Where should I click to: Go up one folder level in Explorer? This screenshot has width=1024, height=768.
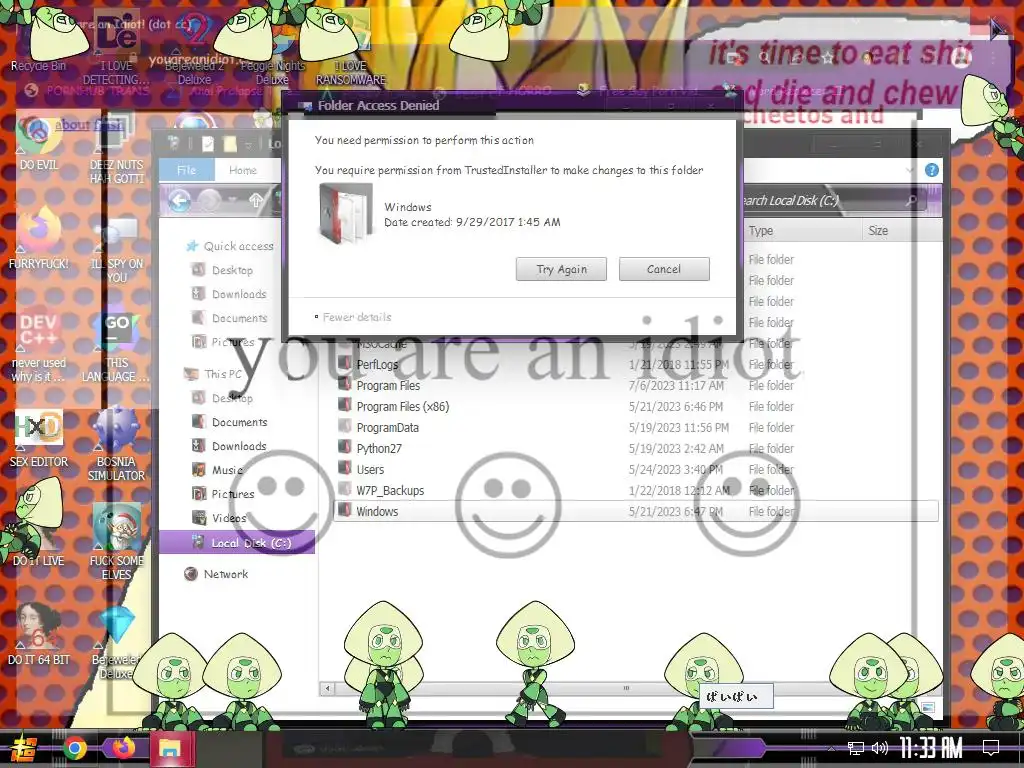tap(256, 200)
